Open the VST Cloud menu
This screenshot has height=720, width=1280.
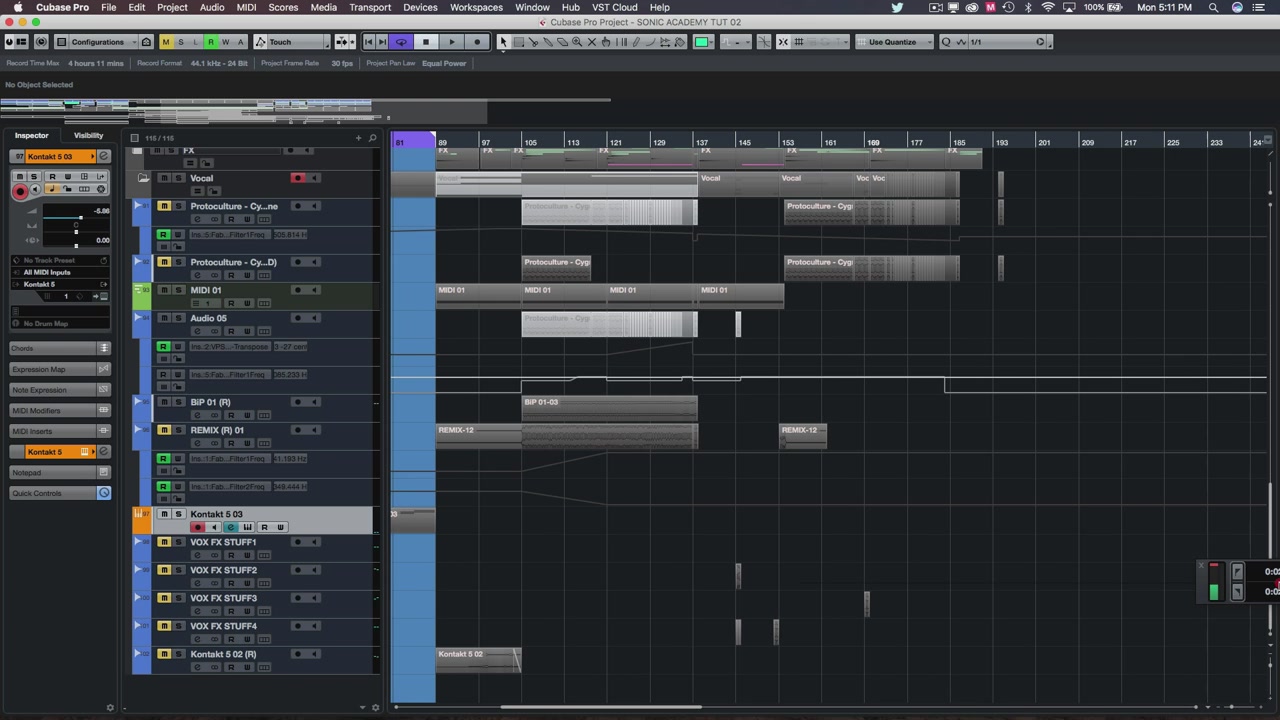coord(614,7)
